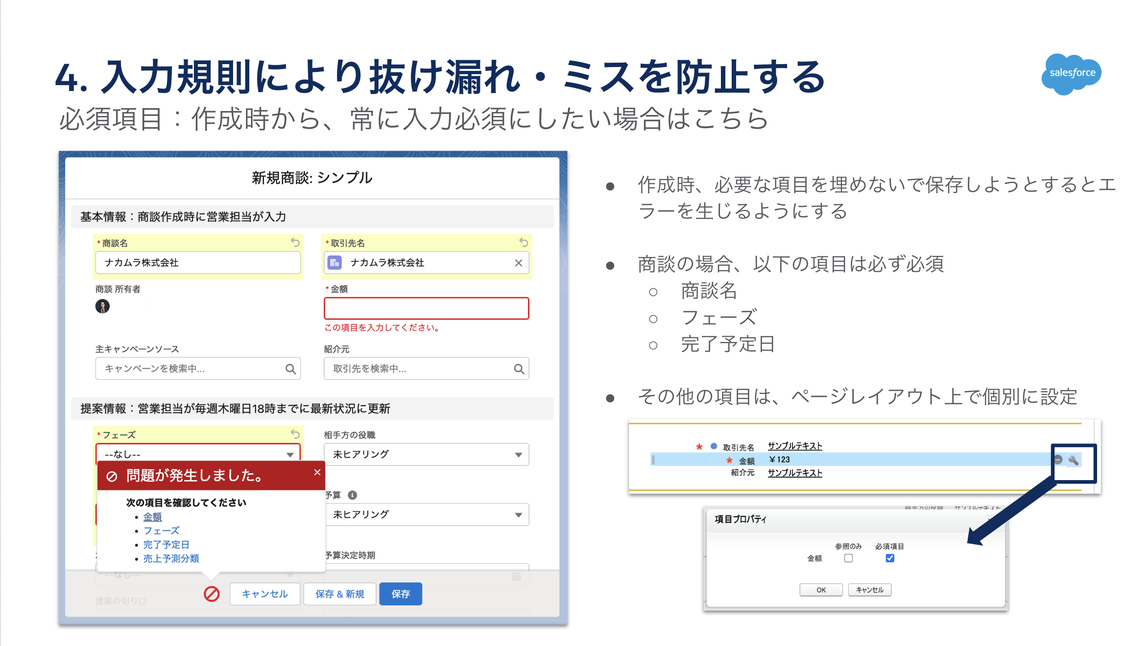1148x646 pixels.
Task: Click the undo icon beside フェーズ label
Action: [295, 434]
